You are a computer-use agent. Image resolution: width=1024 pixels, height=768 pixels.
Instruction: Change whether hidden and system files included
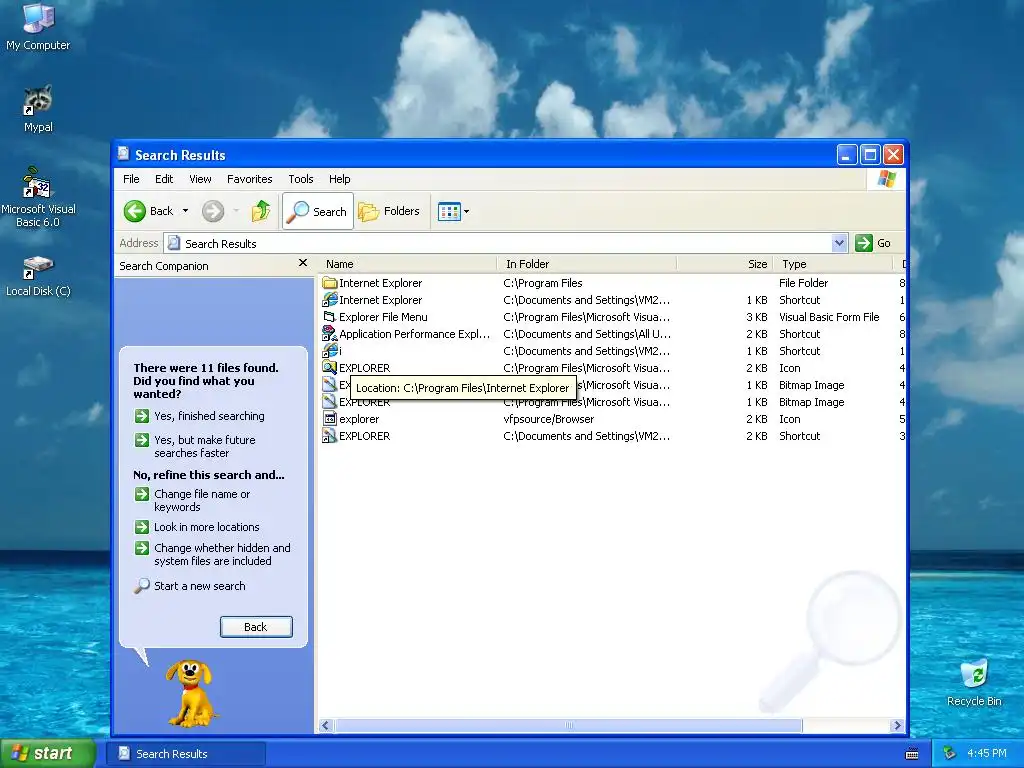point(222,554)
